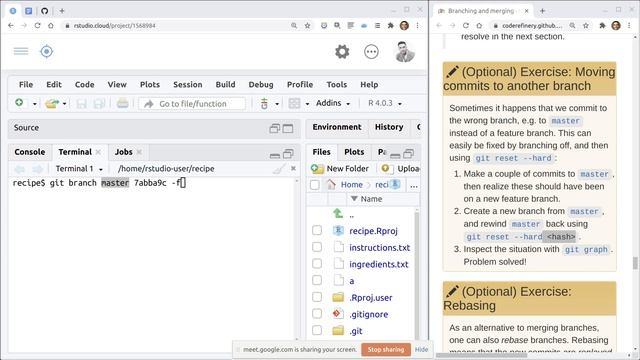Open the GitHub browser tab
The image size is (640, 360).
[x=44, y=11]
